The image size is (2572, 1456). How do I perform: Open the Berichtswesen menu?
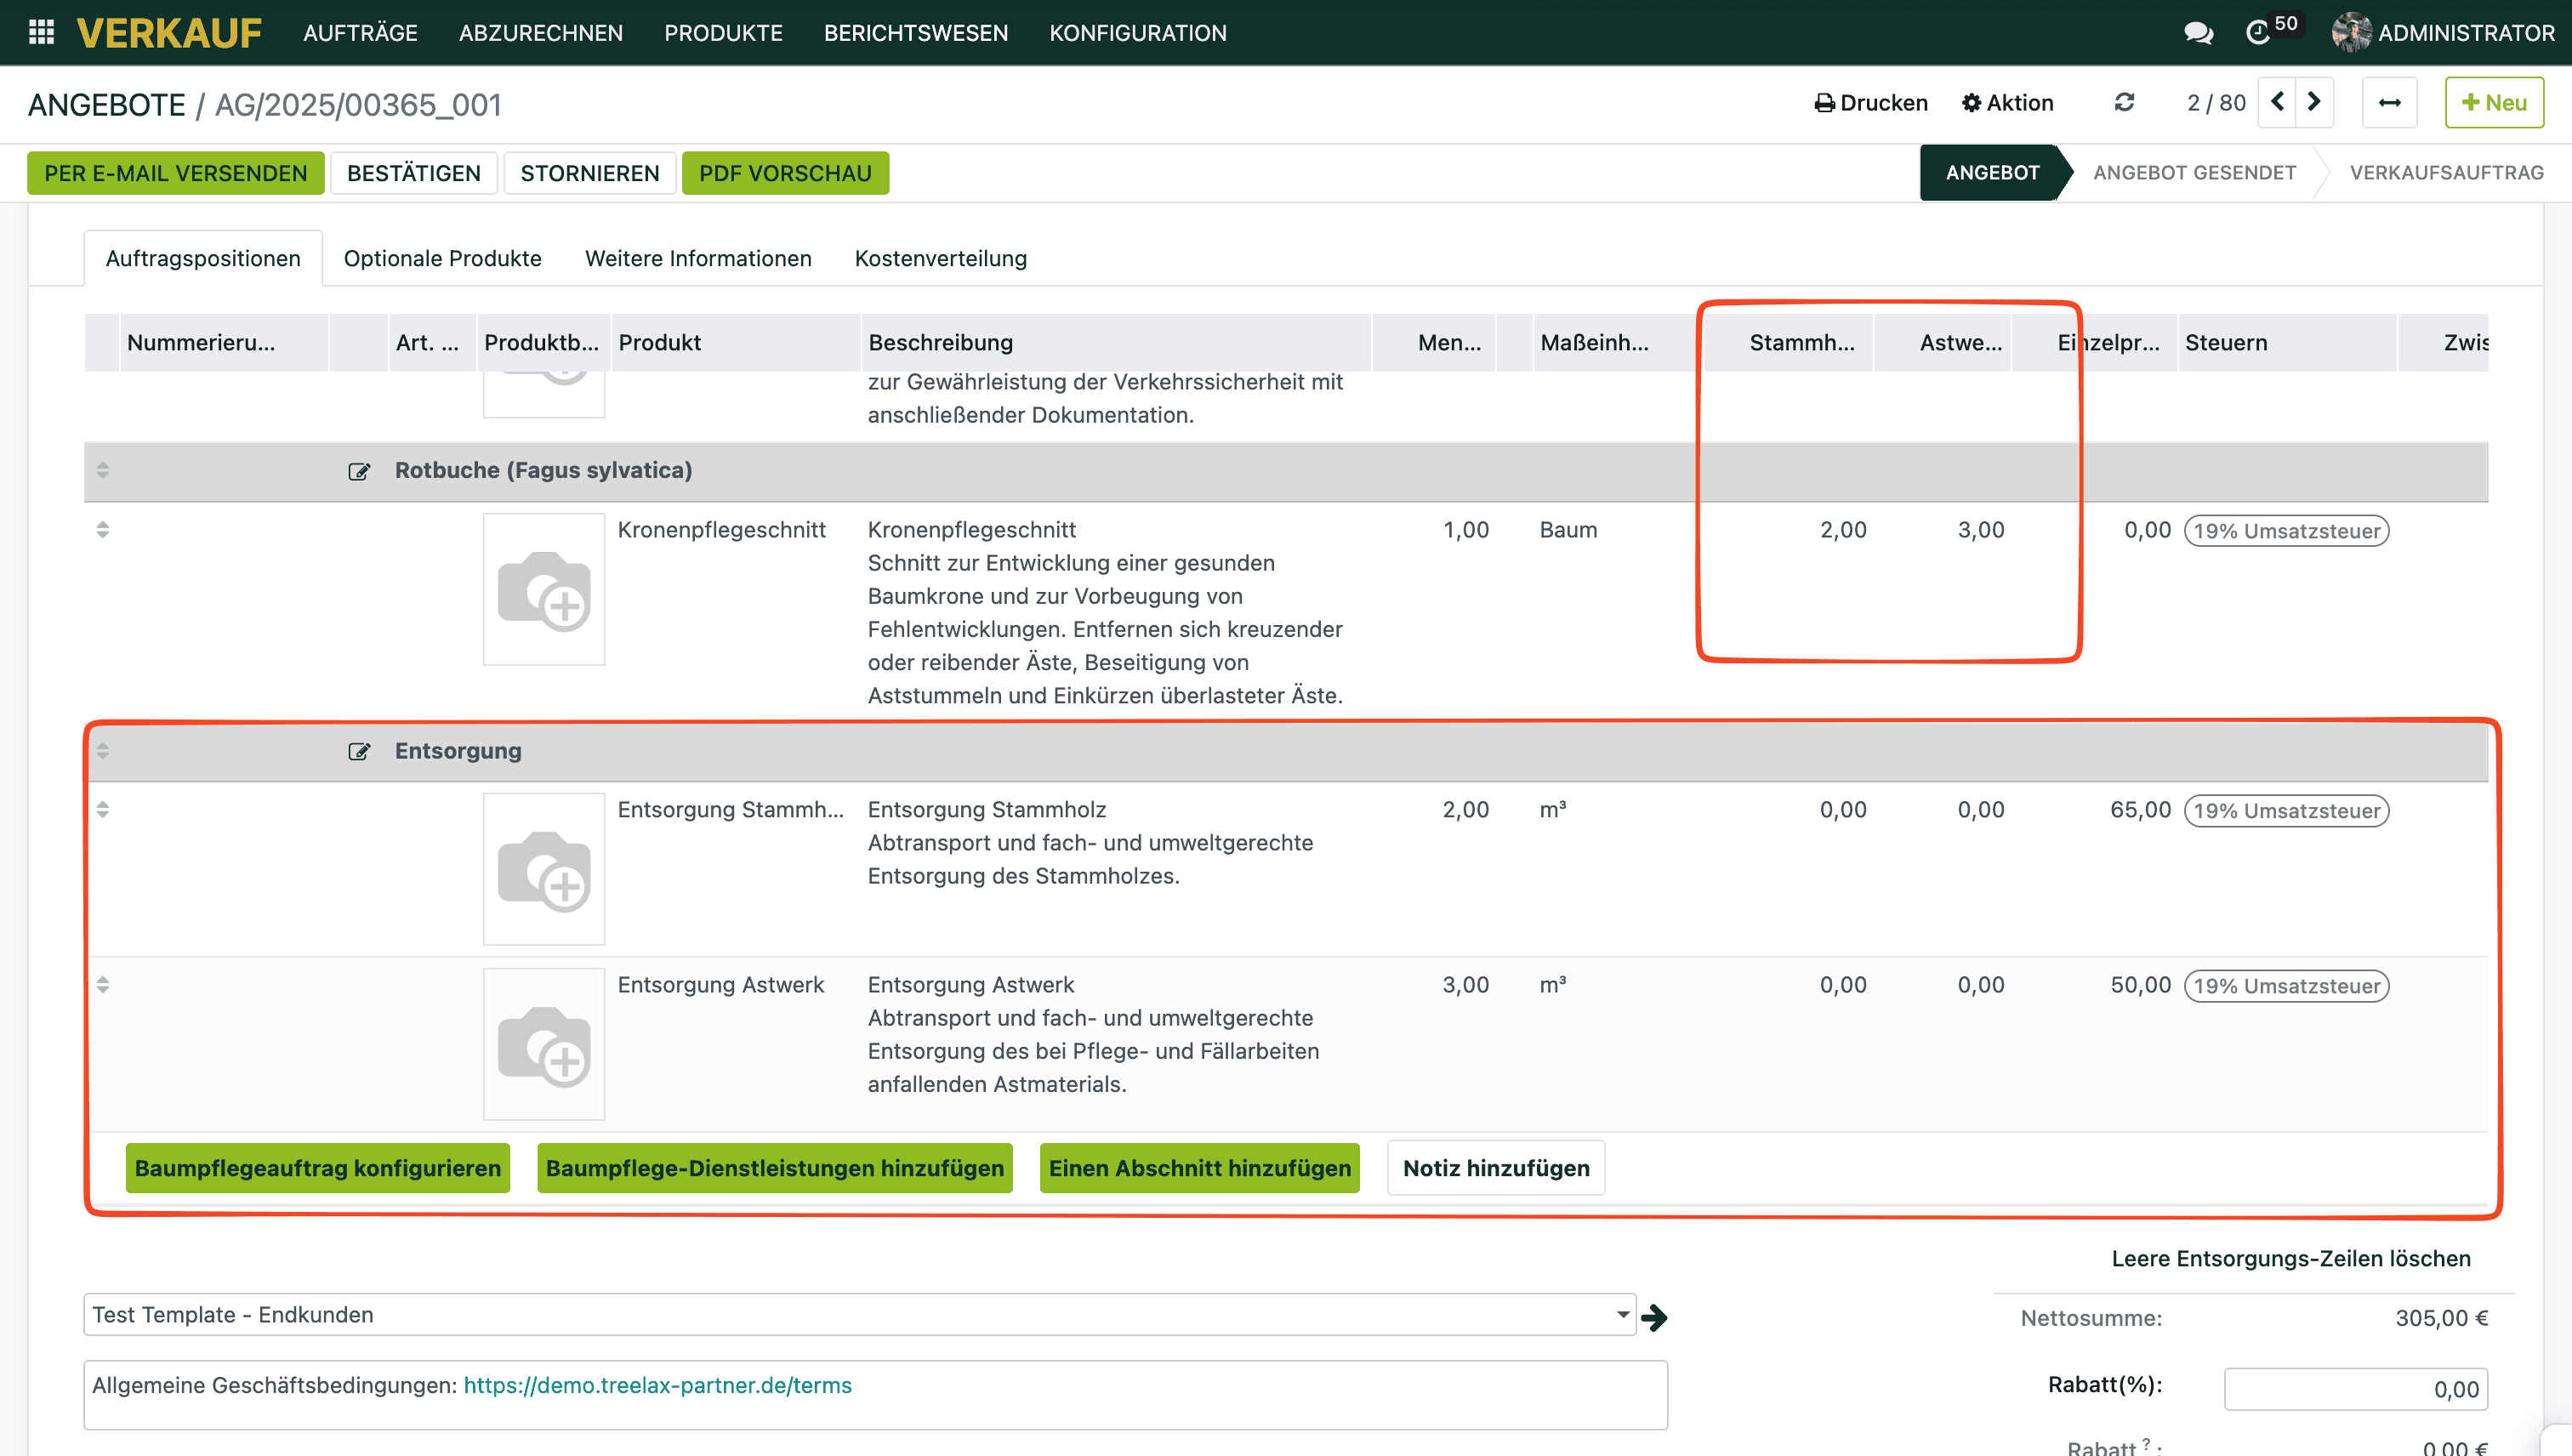pos(915,33)
